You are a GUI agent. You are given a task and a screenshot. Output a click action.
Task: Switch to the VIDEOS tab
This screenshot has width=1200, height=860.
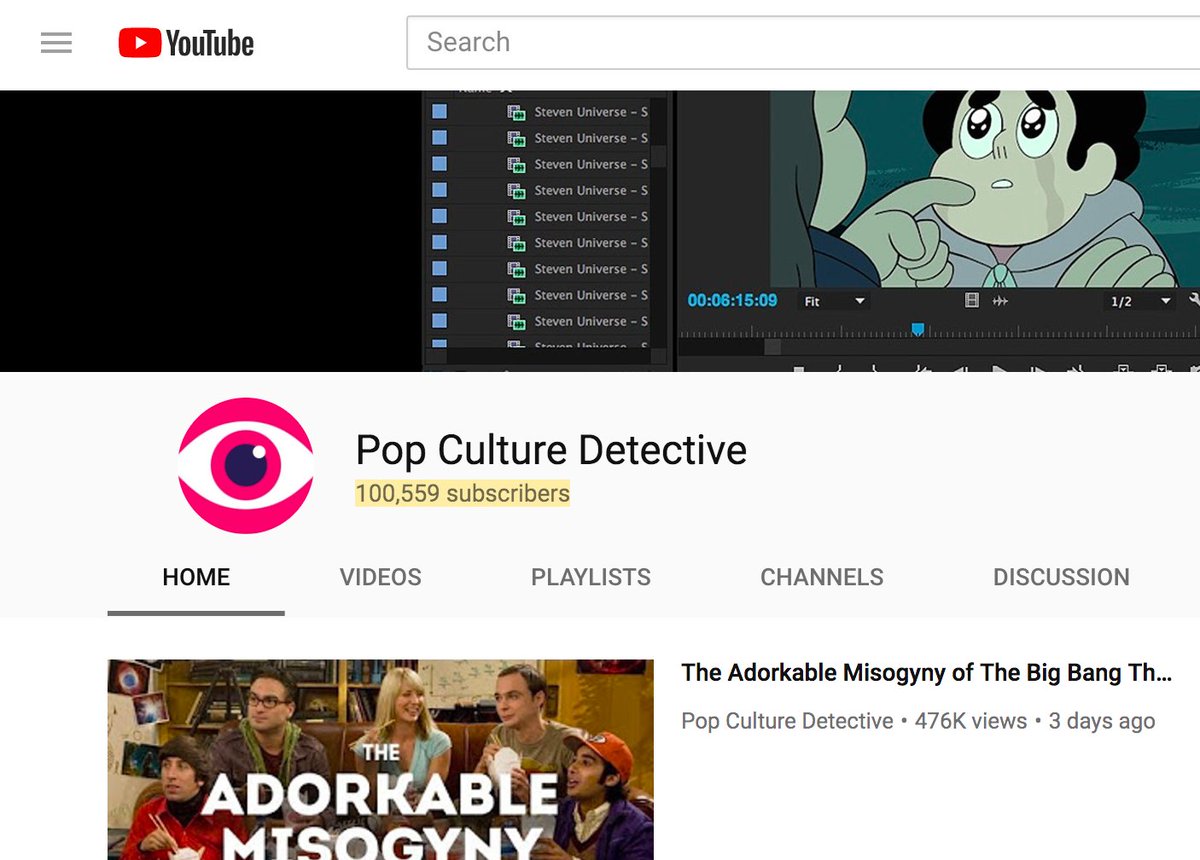[x=380, y=577]
